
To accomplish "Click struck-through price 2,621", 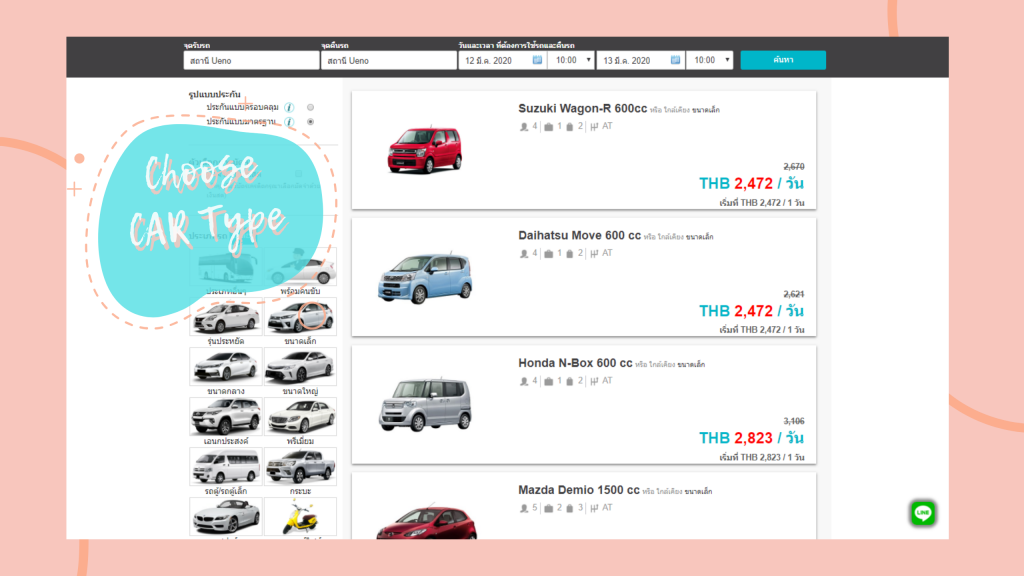I will click(x=793, y=294).
